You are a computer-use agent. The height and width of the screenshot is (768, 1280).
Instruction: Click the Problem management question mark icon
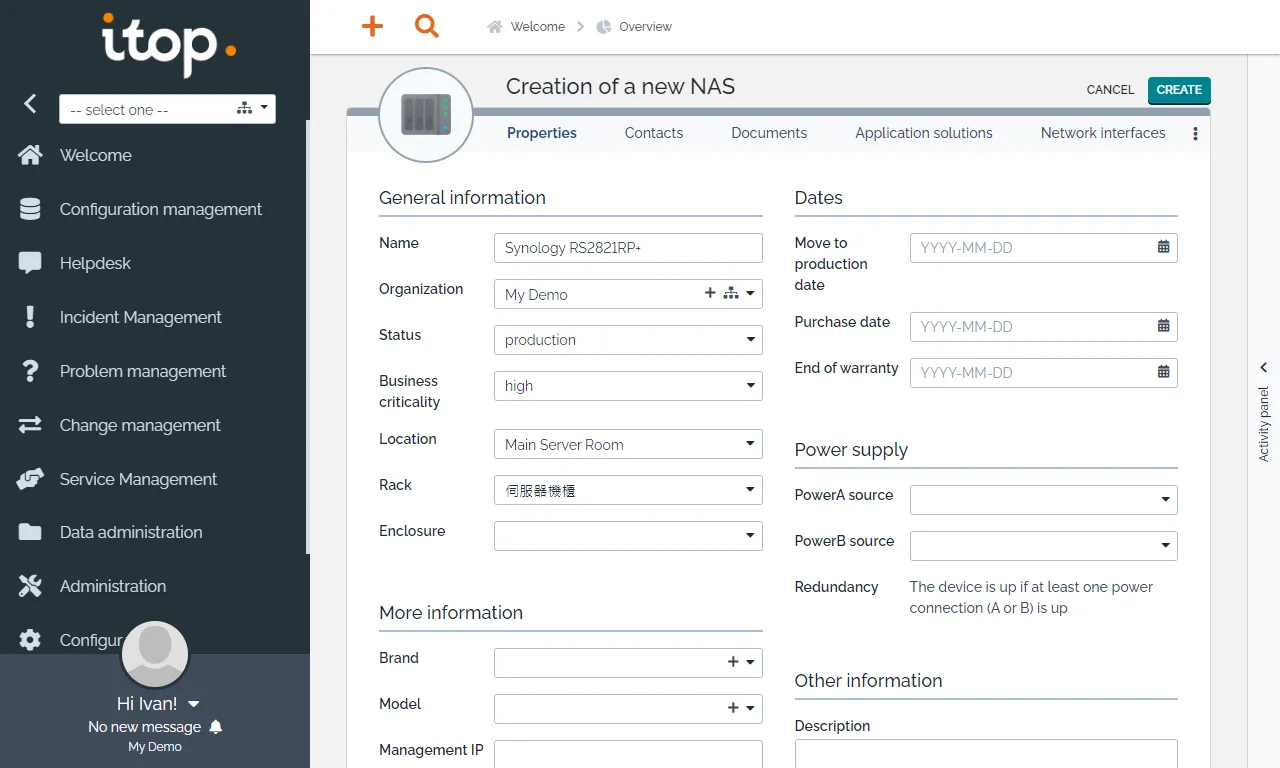30,371
